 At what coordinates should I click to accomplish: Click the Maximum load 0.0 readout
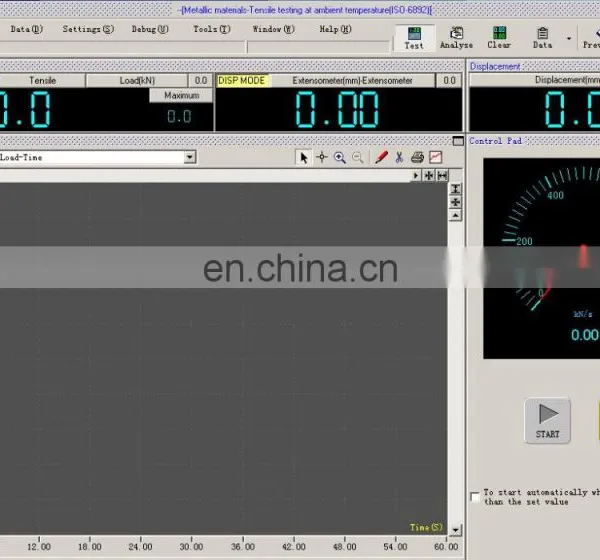[179, 116]
